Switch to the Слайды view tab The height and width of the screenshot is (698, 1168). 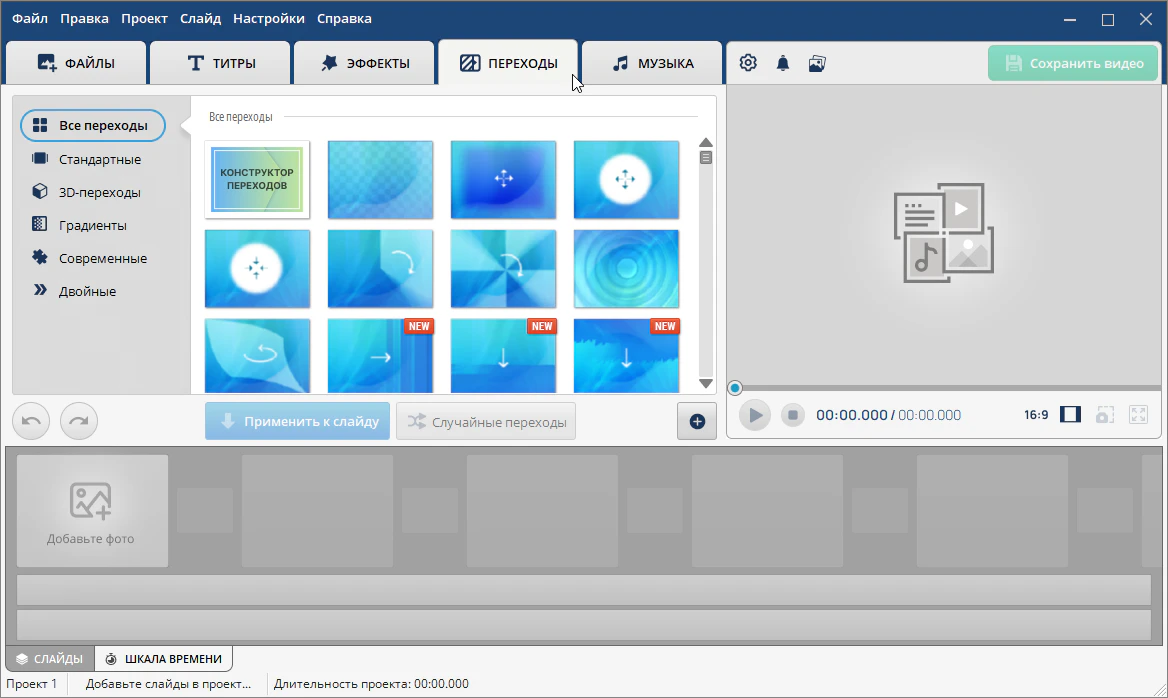(50, 659)
